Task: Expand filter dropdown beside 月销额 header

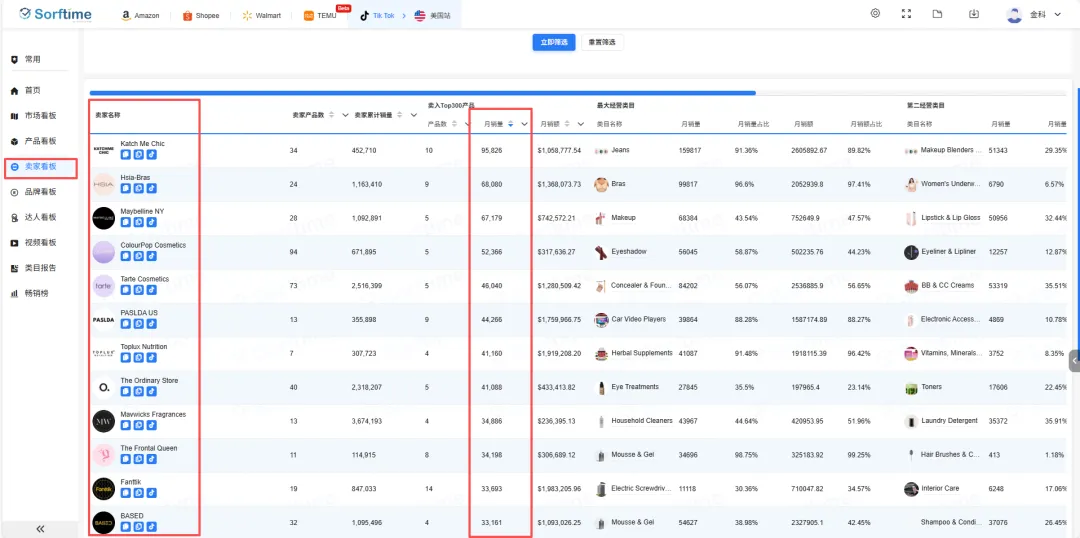Action: pos(580,124)
